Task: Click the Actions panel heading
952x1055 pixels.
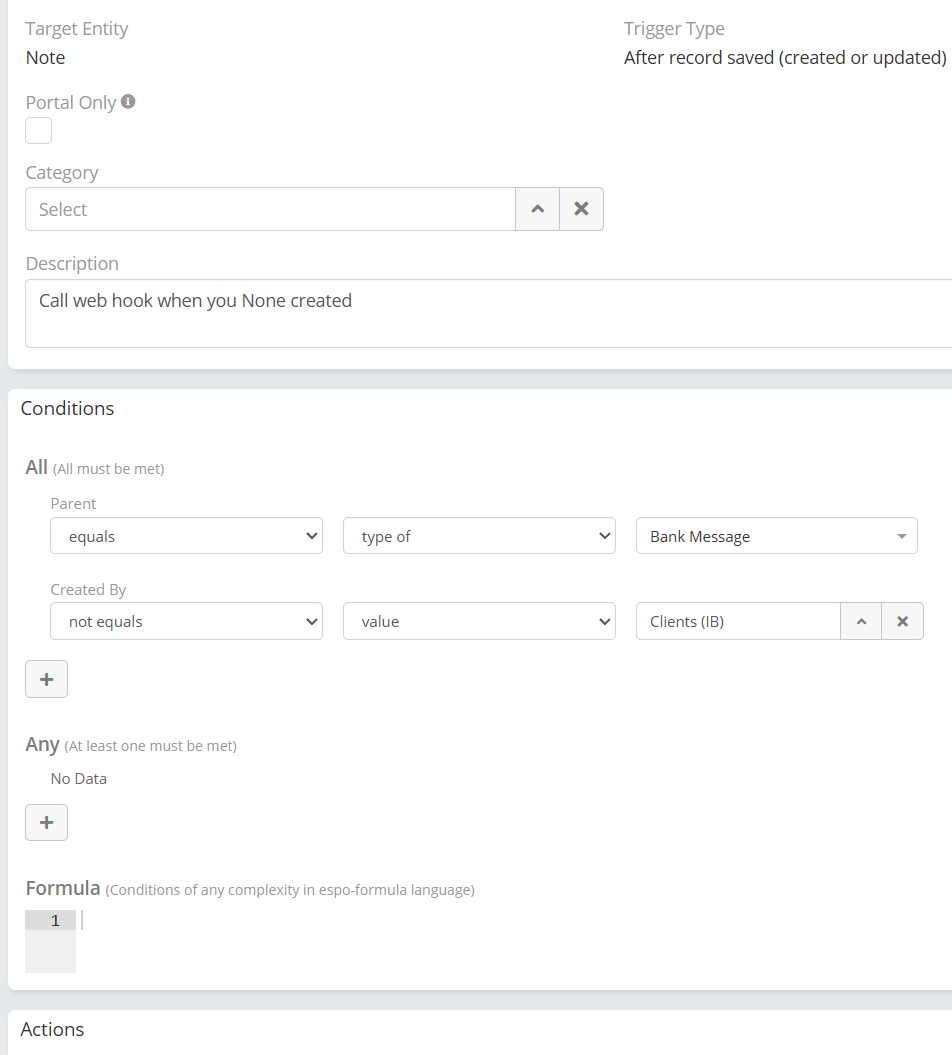Action: [x=53, y=1029]
